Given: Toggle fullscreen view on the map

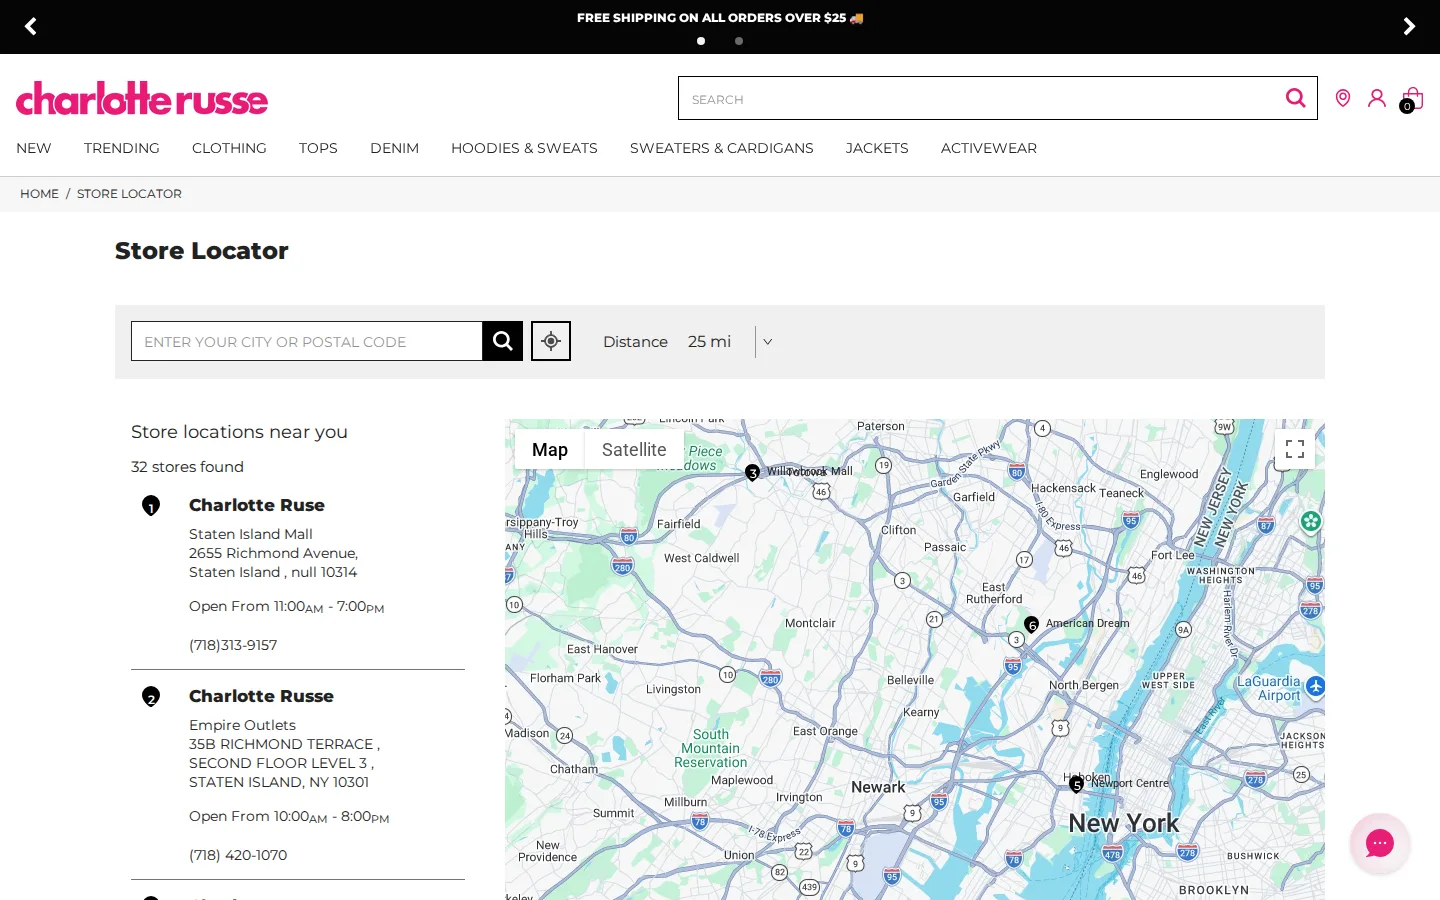Looking at the screenshot, I should point(1295,449).
